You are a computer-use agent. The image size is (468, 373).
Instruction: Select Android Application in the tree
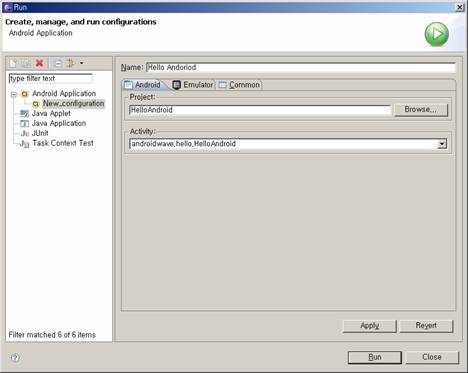point(64,94)
